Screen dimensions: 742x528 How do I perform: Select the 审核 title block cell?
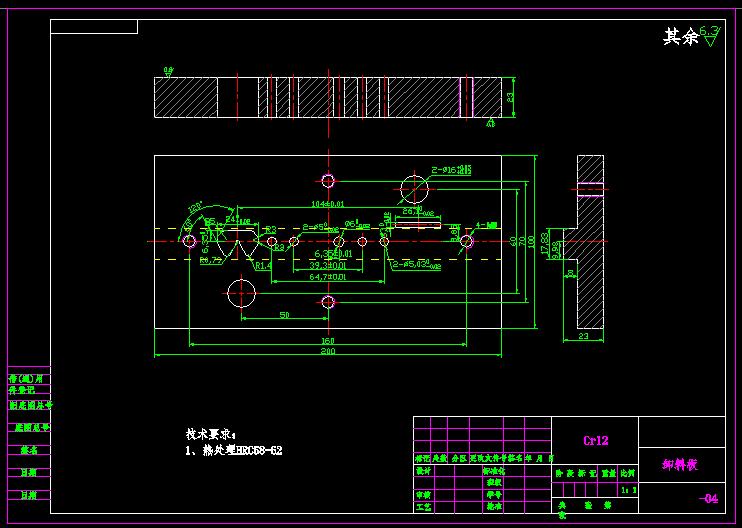coord(423,495)
